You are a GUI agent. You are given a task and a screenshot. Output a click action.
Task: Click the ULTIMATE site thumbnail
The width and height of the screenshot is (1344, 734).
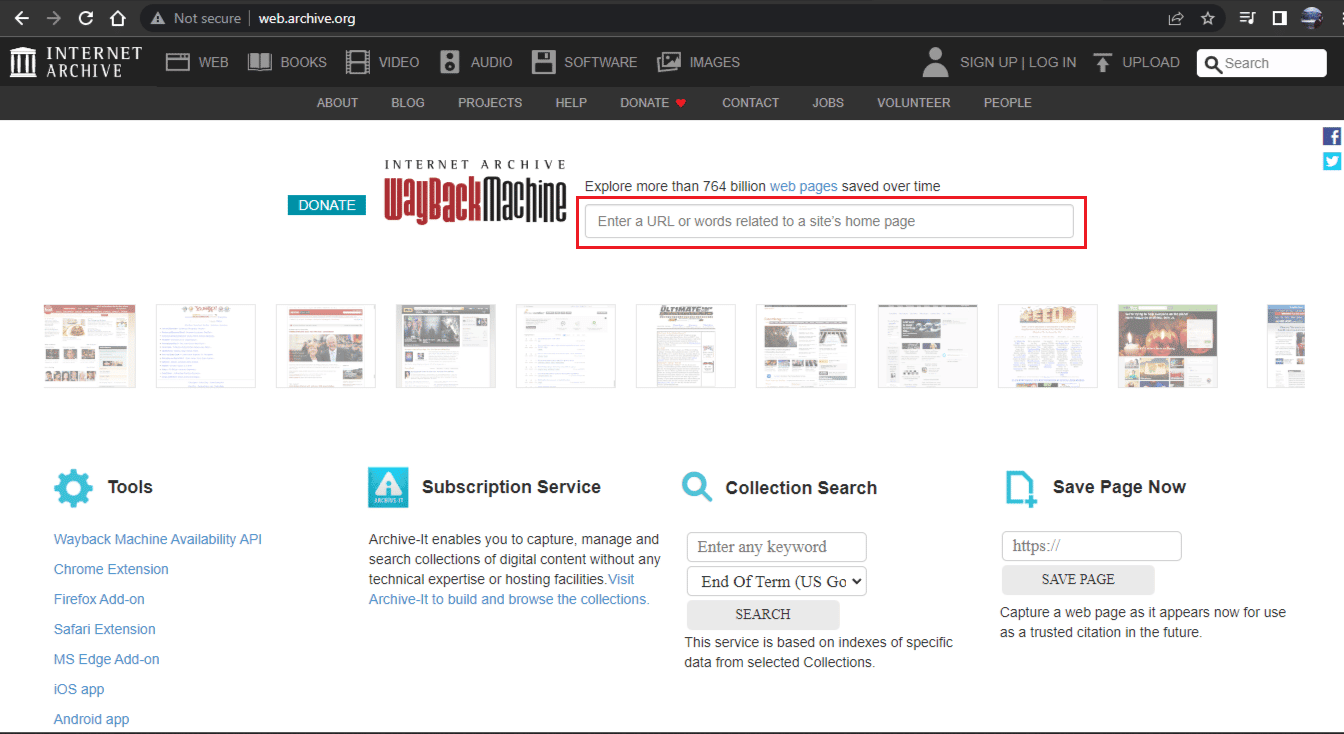pyautogui.click(x=686, y=346)
